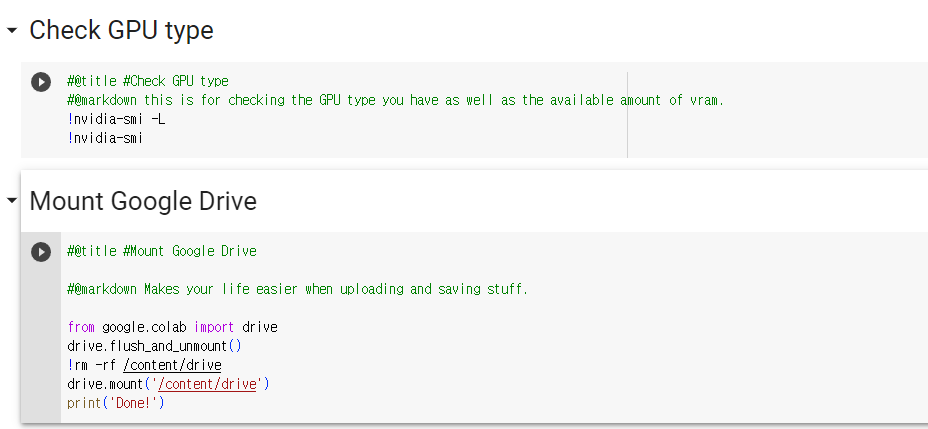This screenshot has width=928, height=429.
Task: Click the 'from google.colab import drive' line
Action: [173, 327]
